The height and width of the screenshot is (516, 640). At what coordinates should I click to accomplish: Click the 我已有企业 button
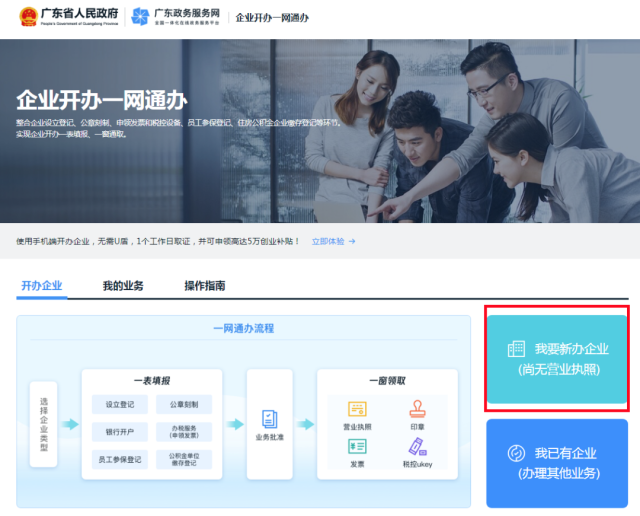point(557,463)
